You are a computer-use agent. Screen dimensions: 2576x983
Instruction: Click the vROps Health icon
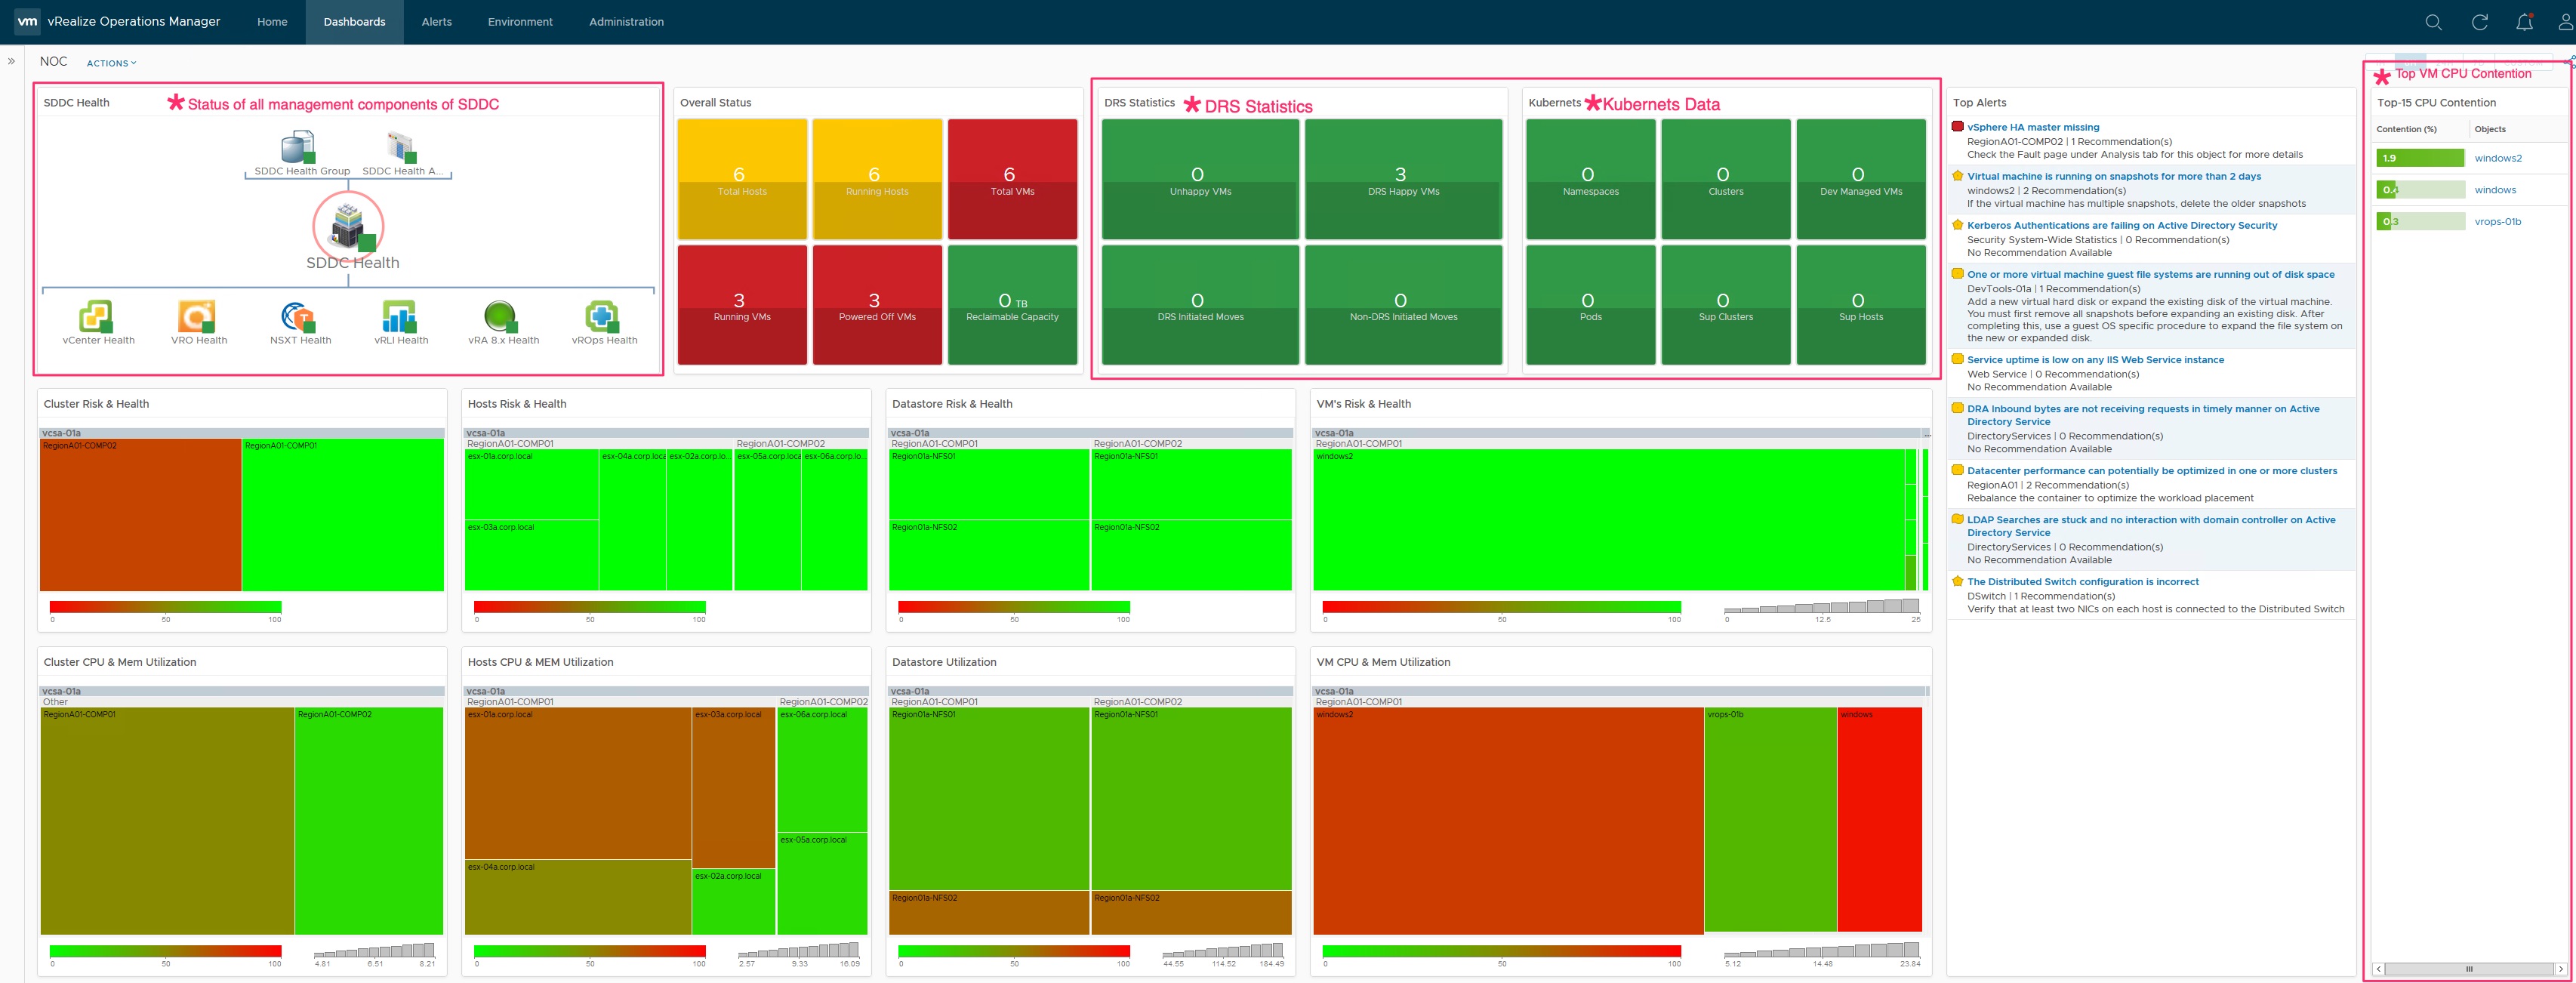pyautogui.click(x=602, y=317)
